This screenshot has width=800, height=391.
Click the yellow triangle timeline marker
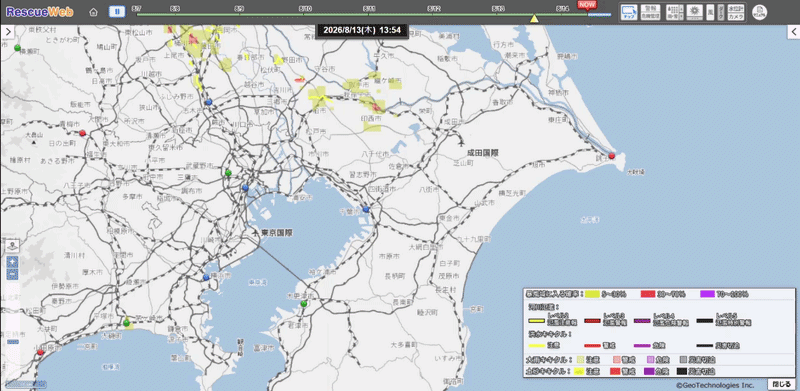tap(534, 18)
